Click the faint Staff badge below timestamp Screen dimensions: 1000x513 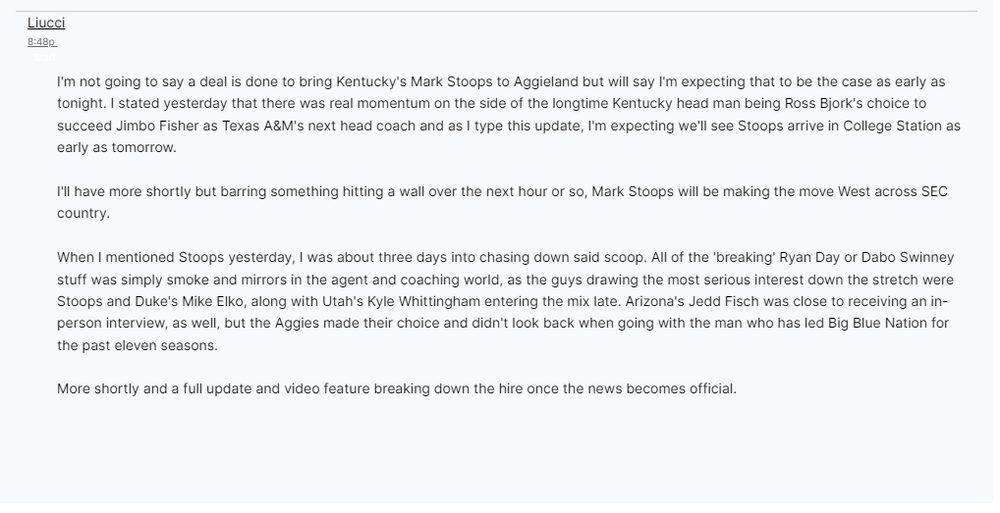pyautogui.click(x=44, y=58)
